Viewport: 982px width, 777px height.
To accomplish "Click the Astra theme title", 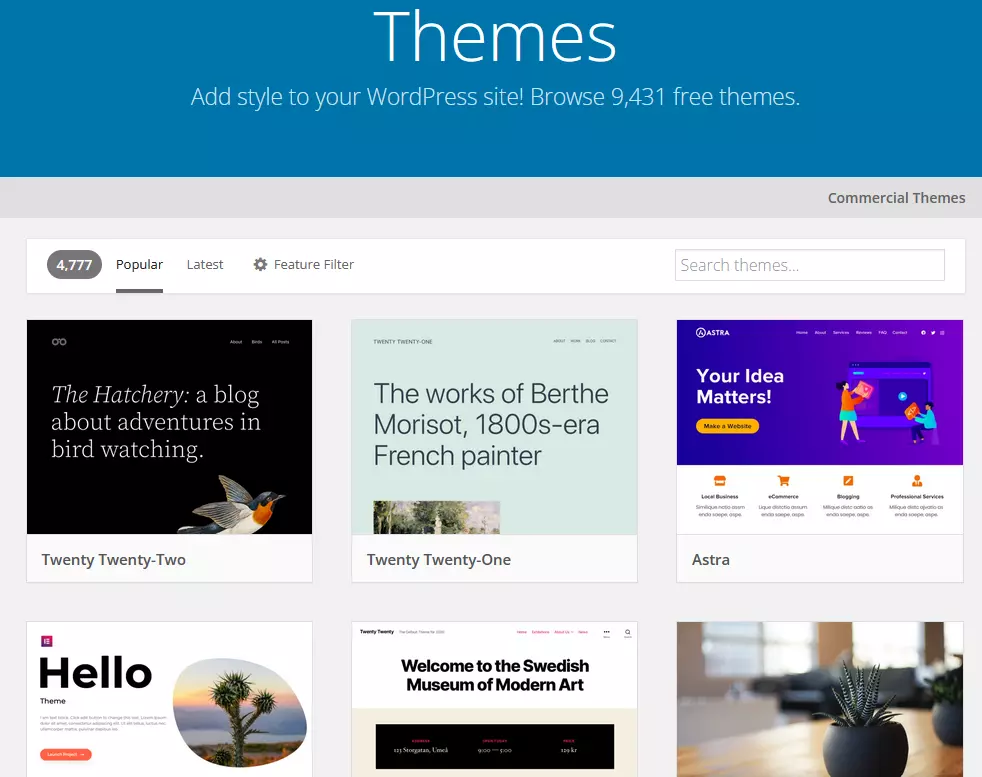I will click(710, 560).
